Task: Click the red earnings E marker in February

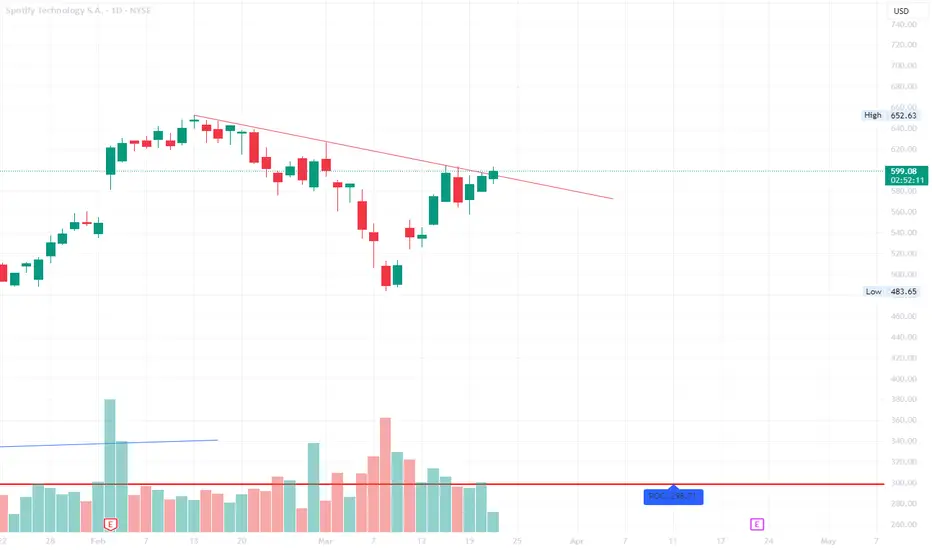Action: click(110, 524)
